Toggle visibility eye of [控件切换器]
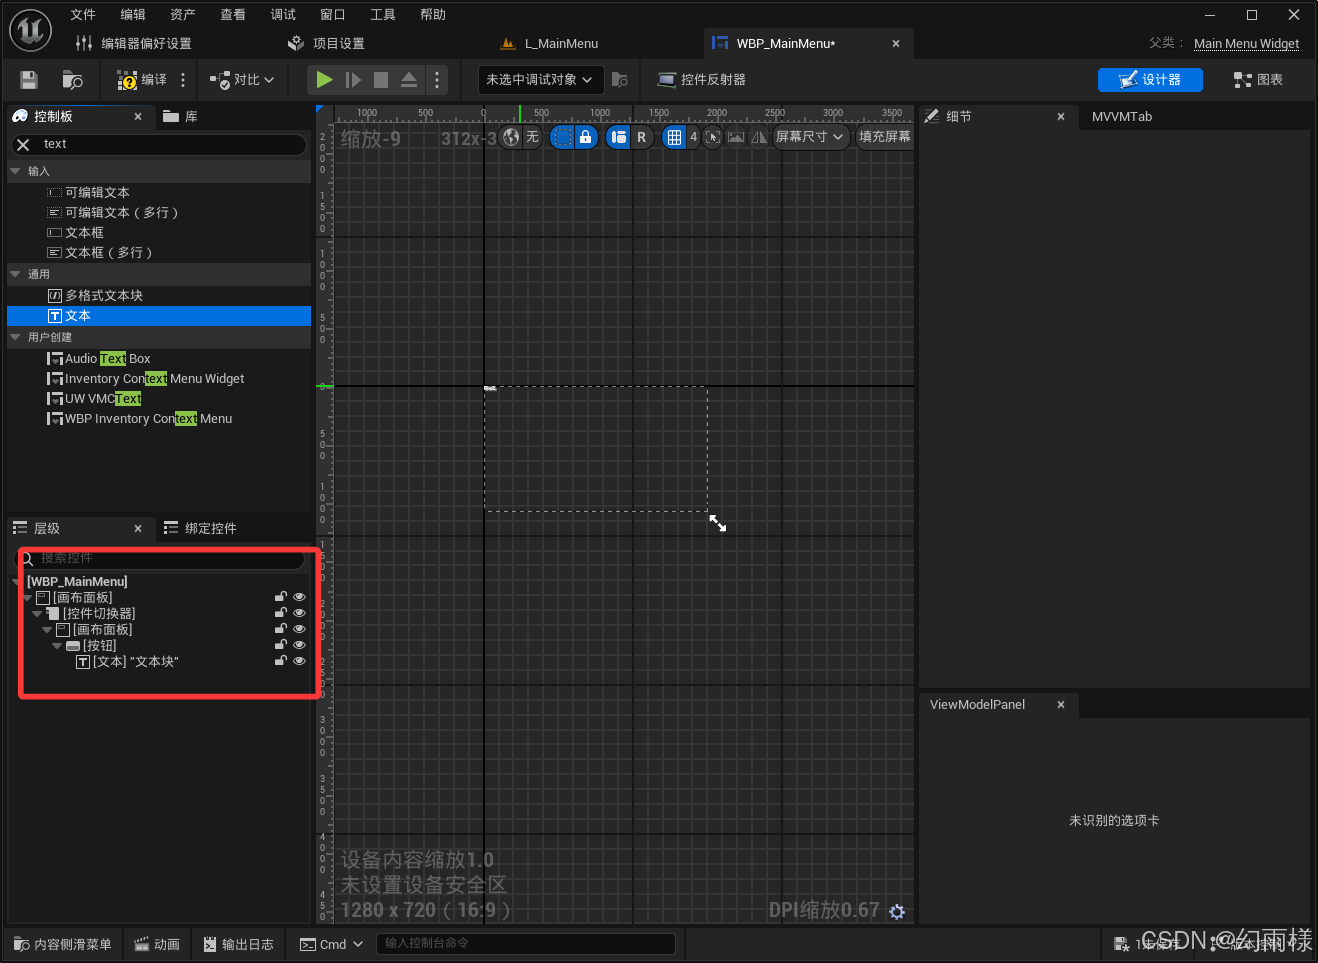1318x963 pixels. point(299,613)
